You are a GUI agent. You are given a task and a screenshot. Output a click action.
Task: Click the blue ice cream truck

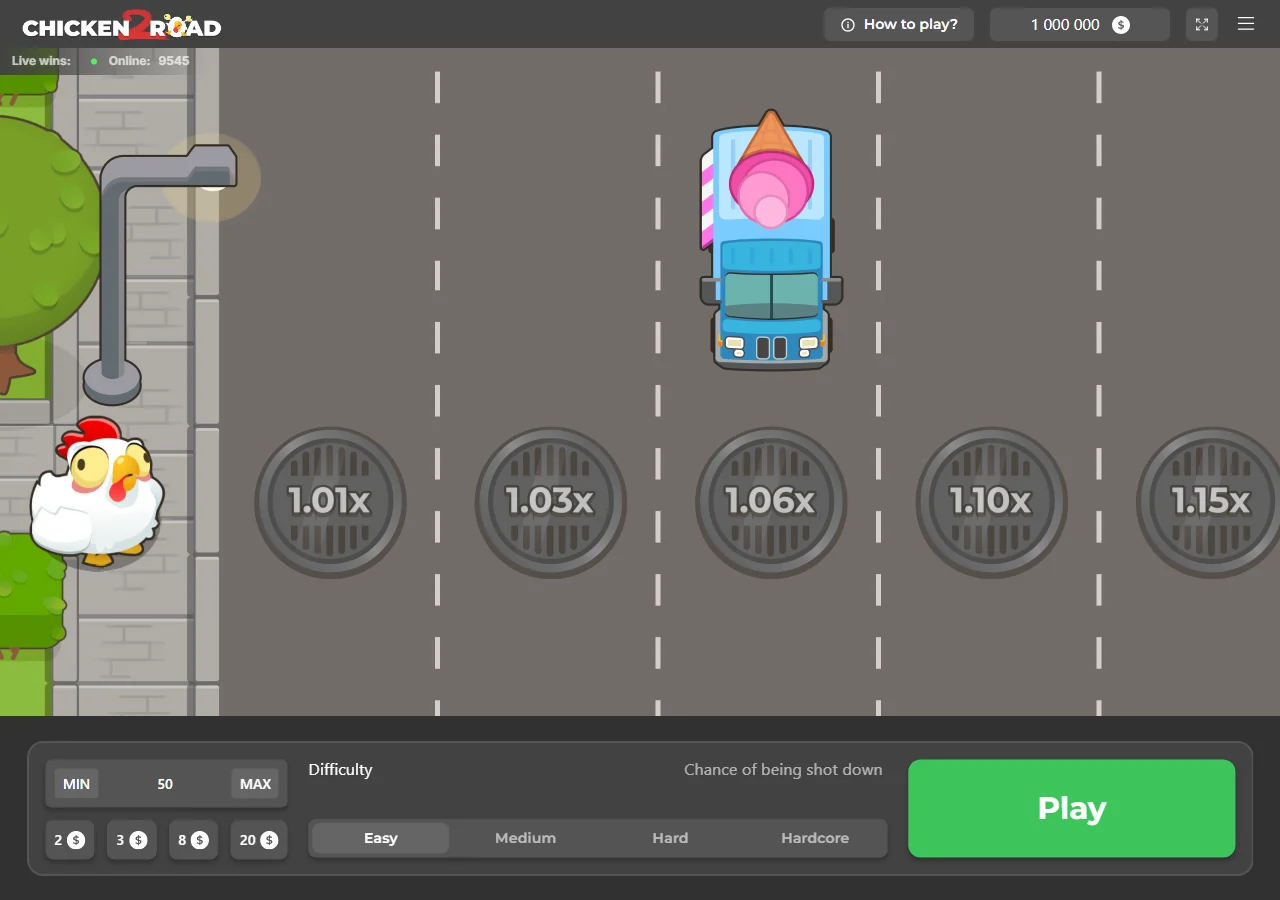pyautogui.click(x=771, y=240)
